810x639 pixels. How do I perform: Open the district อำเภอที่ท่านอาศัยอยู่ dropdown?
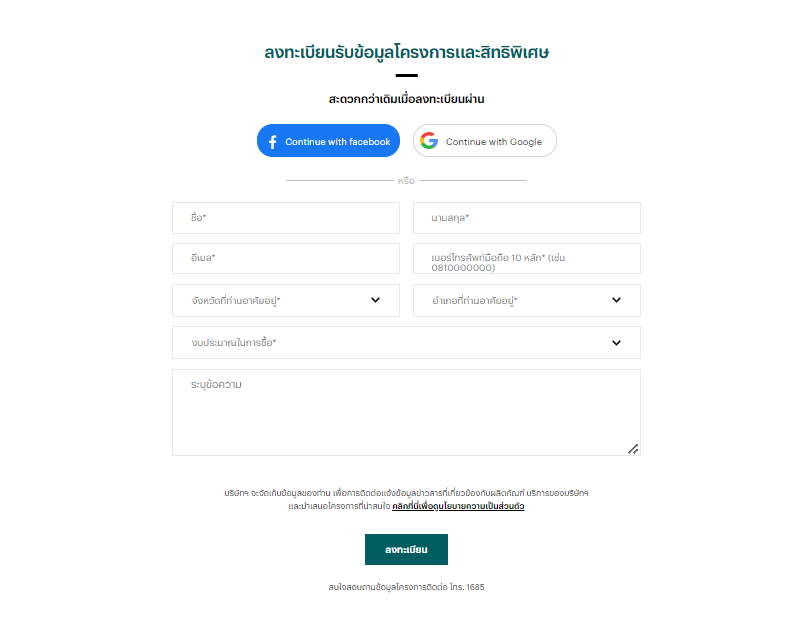526,300
